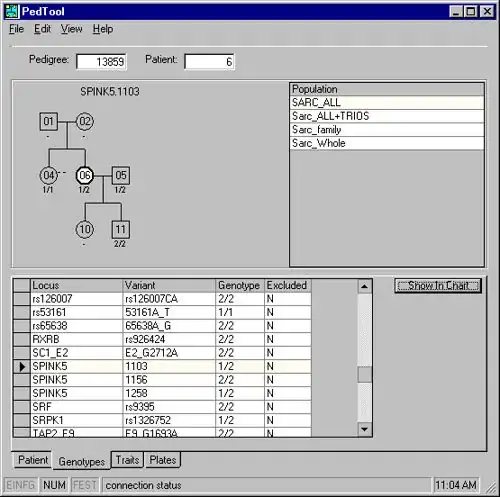Select pedigree node 11
The height and width of the screenshot is (497, 500).
(121, 229)
